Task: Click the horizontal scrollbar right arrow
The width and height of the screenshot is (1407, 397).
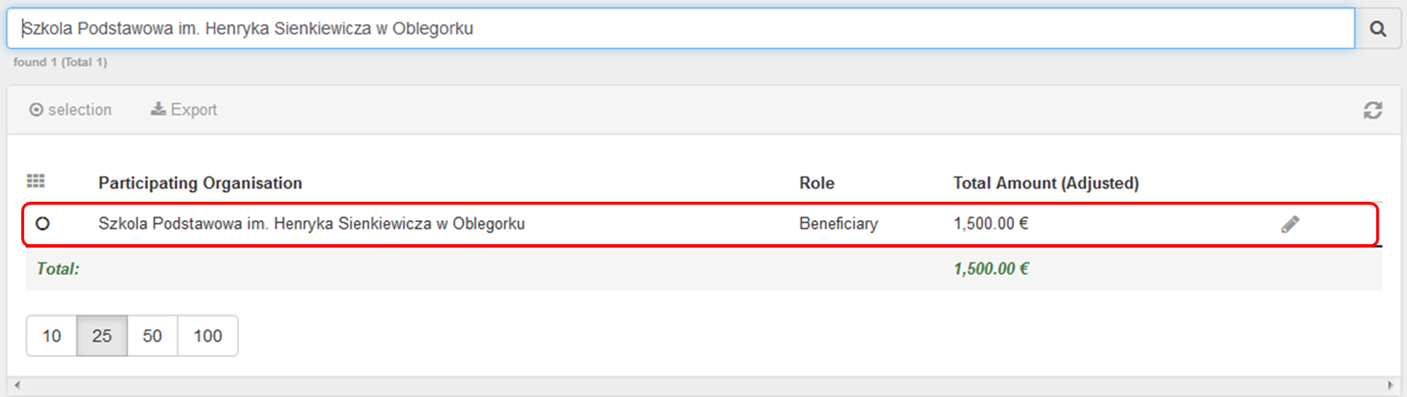Action: click(1391, 385)
